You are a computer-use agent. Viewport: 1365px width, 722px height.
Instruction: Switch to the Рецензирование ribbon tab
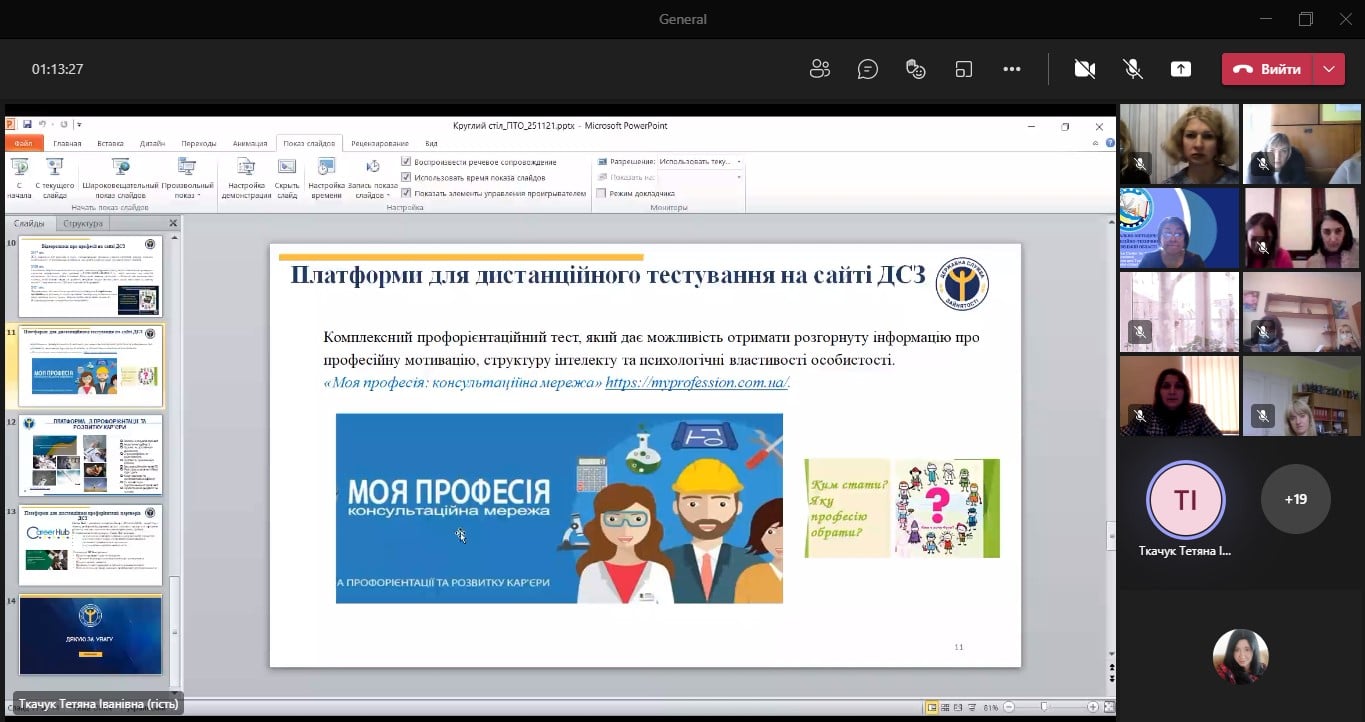(380, 143)
